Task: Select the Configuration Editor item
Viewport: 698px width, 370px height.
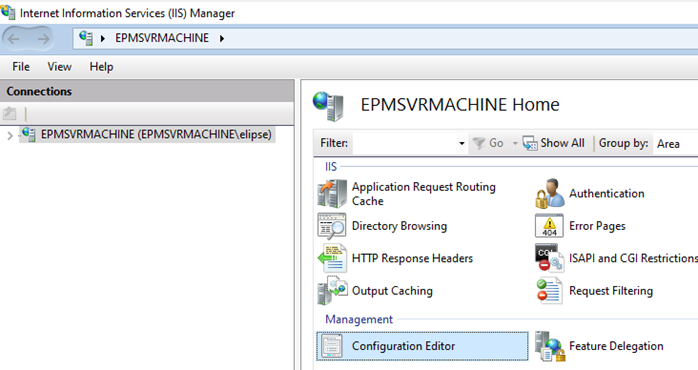Action: 422,346
